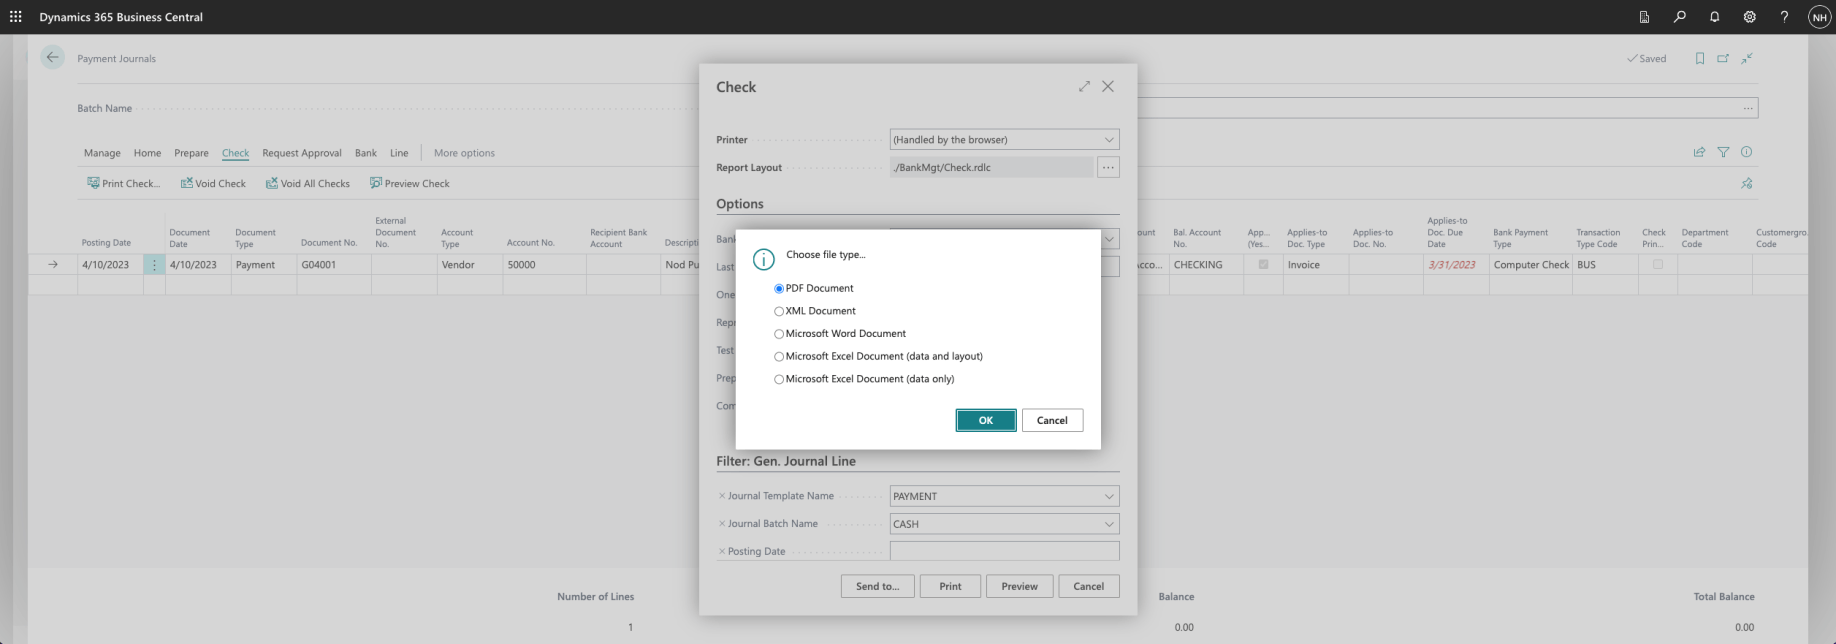Click the CHECKING bal. account cell
Screen dimensions: 1836x644
pyautogui.click(x=1206, y=265)
